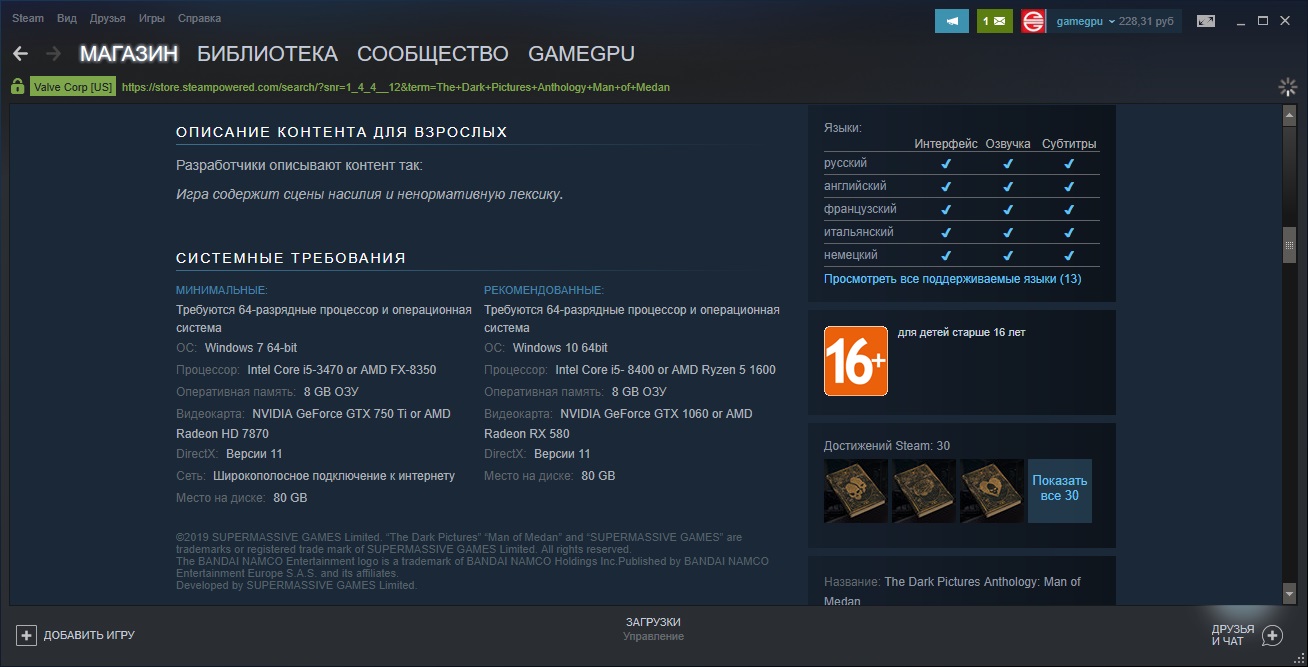Click the gamegpu profile avatar
The image size is (1308, 667).
(1033, 20)
